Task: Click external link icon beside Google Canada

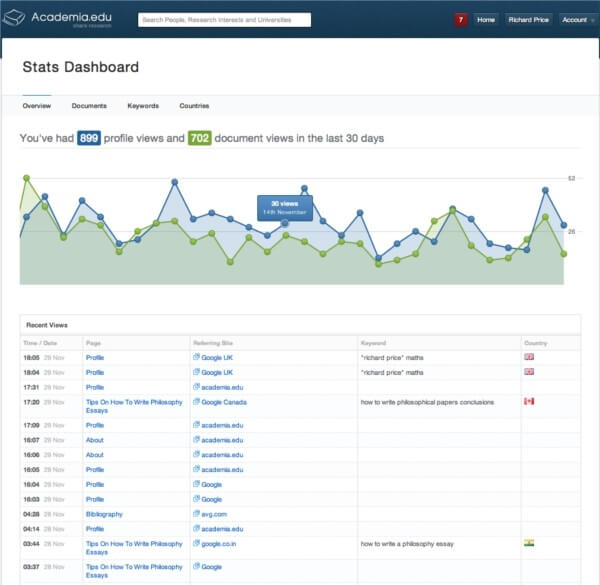Action: tap(196, 402)
